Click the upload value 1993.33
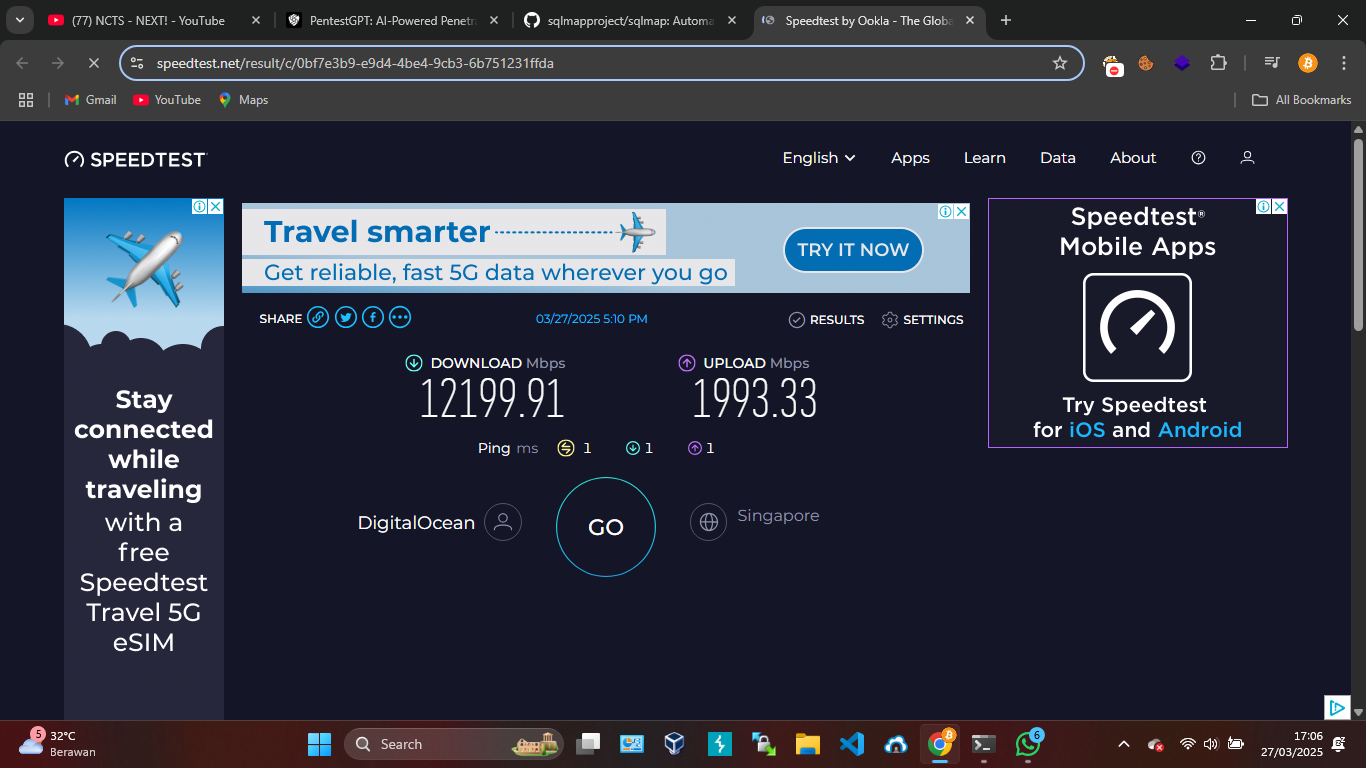 pyautogui.click(x=755, y=398)
